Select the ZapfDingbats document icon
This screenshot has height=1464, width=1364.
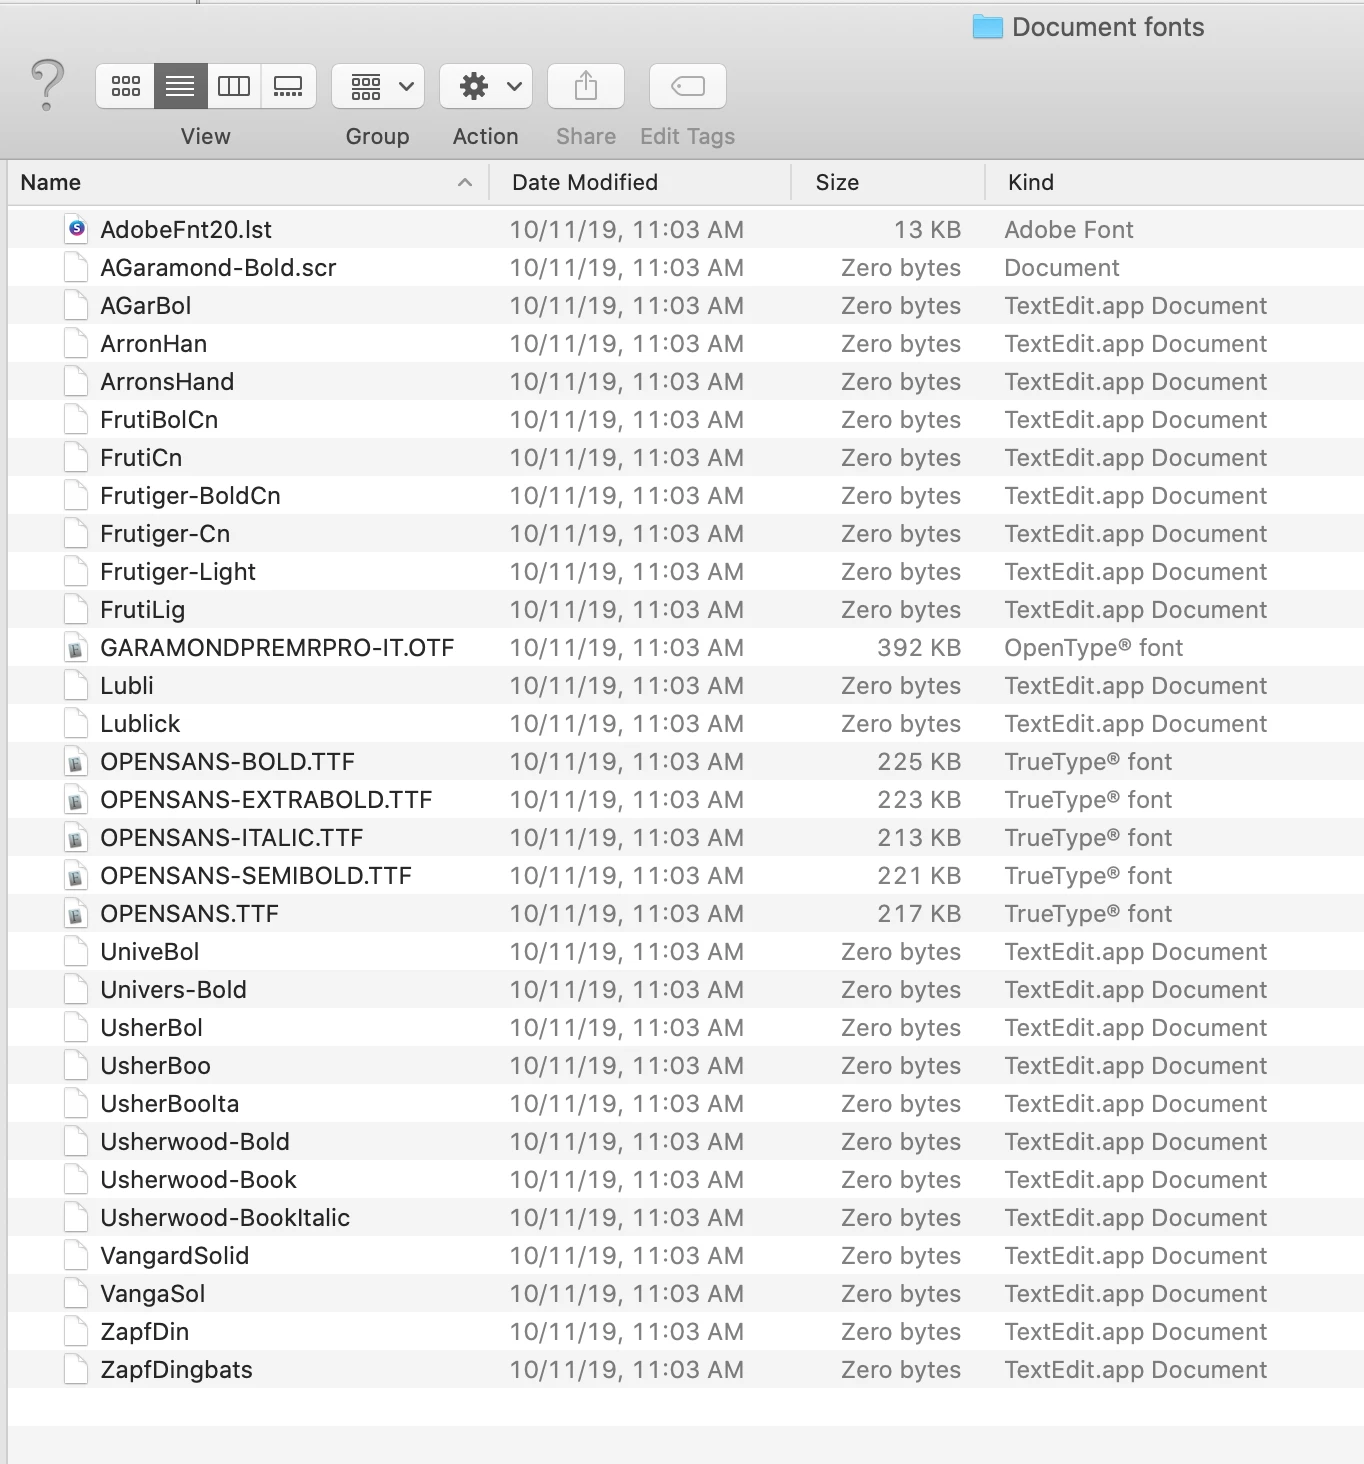click(x=76, y=1369)
